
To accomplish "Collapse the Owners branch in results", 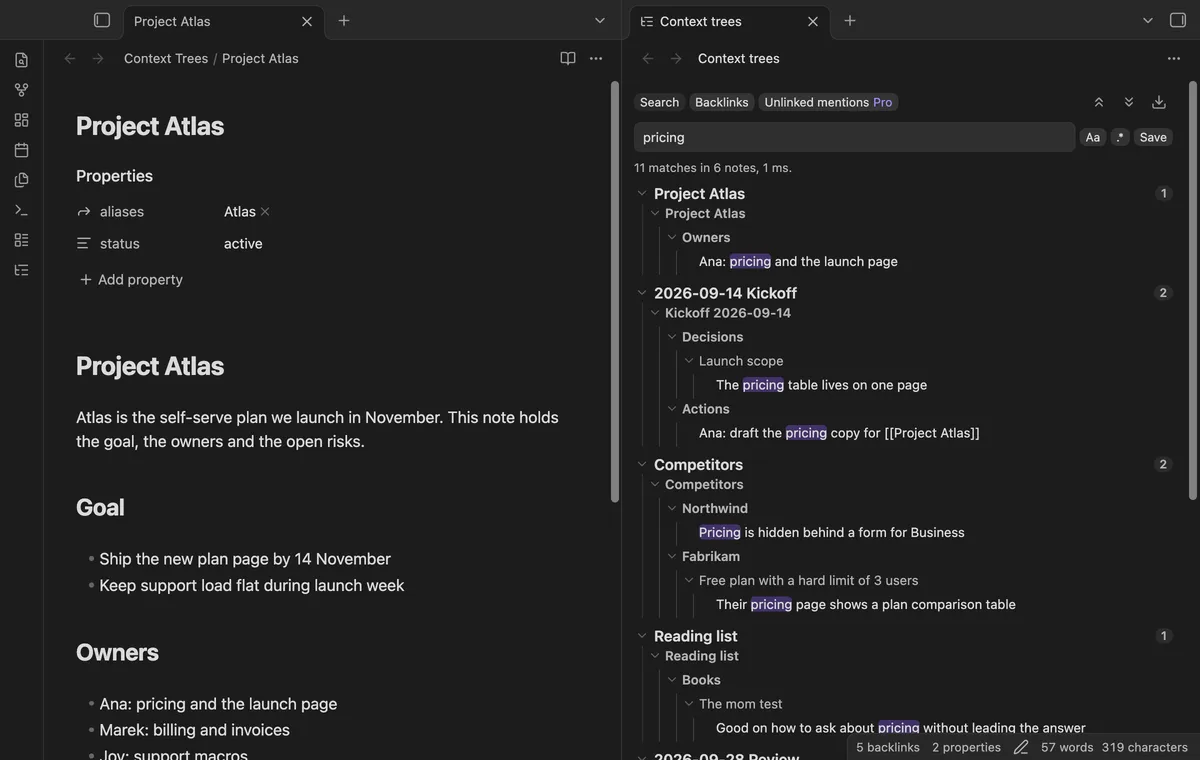I will pyautogui.click(x=672, y=237).
